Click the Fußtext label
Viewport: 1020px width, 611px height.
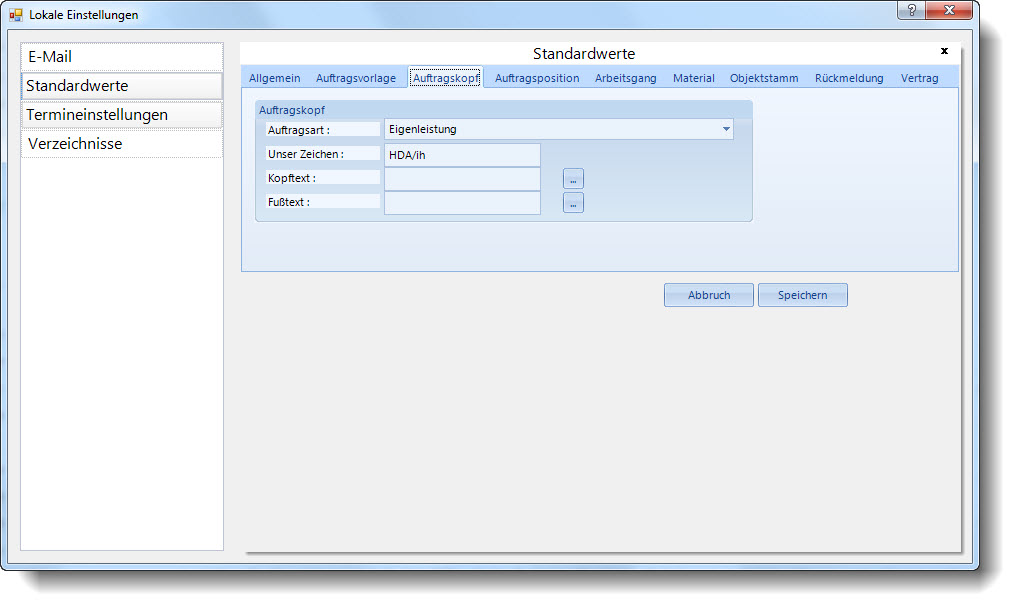click(x=289, y=202)
